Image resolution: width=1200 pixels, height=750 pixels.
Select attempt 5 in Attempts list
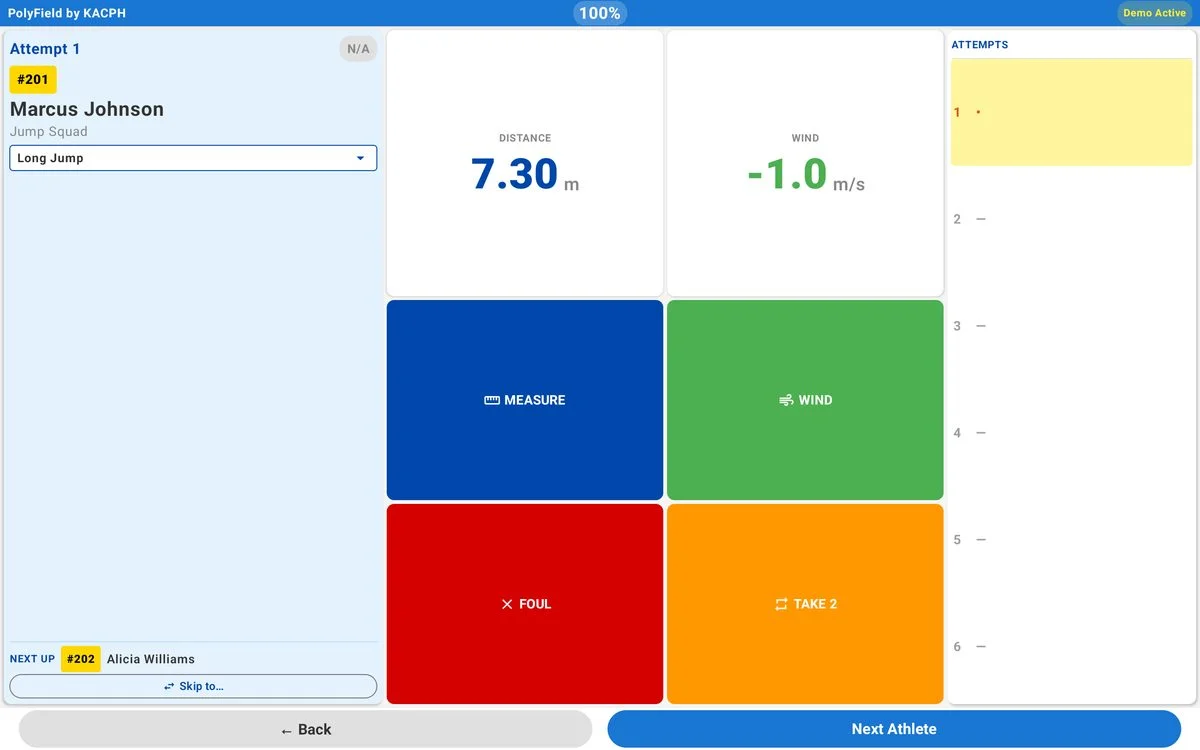(1071, 540)
